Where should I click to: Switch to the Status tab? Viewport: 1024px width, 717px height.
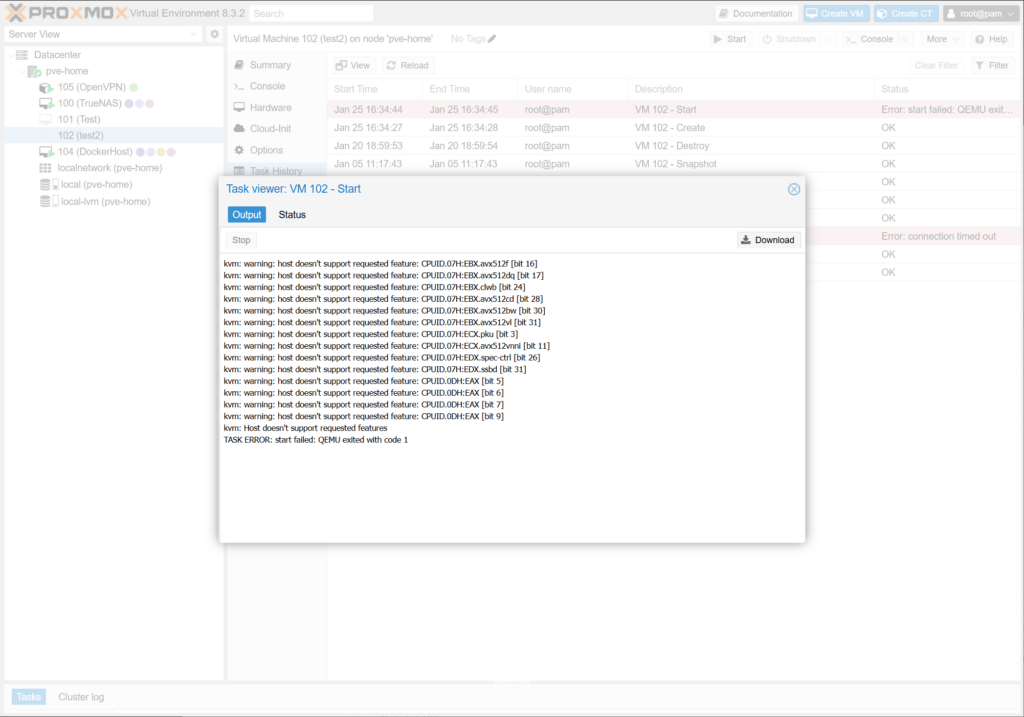[292, 215]
